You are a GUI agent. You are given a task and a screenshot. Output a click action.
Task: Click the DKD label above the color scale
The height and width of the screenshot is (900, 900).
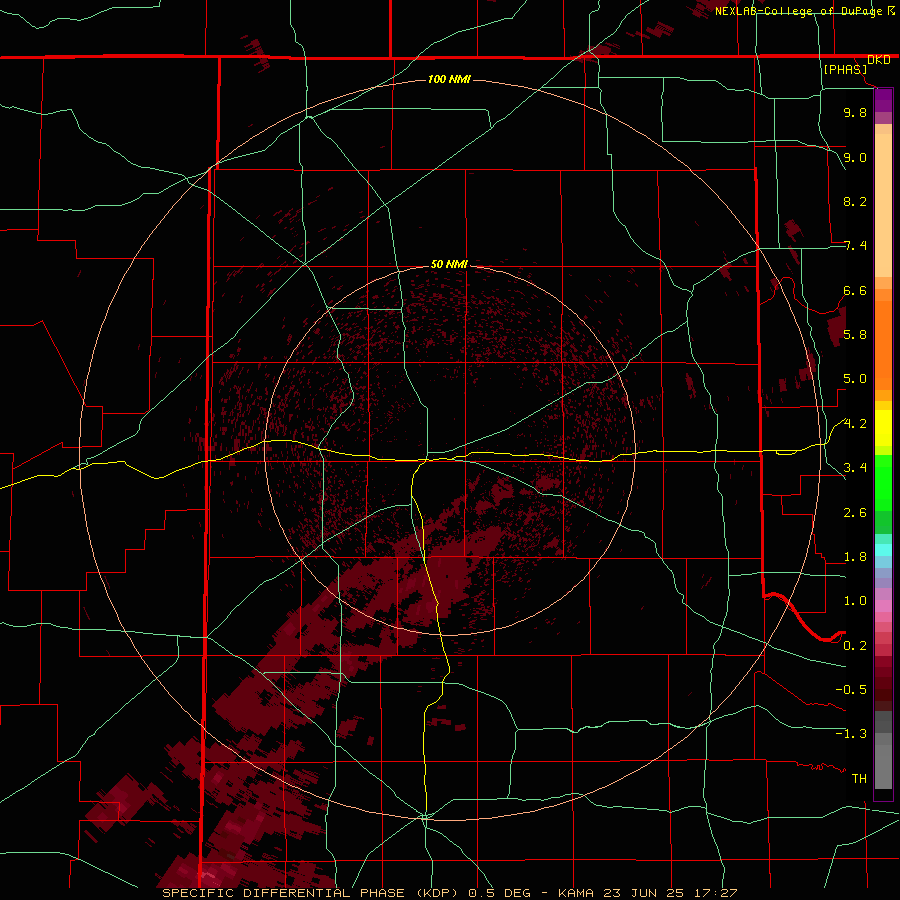[x=879, y=60]
